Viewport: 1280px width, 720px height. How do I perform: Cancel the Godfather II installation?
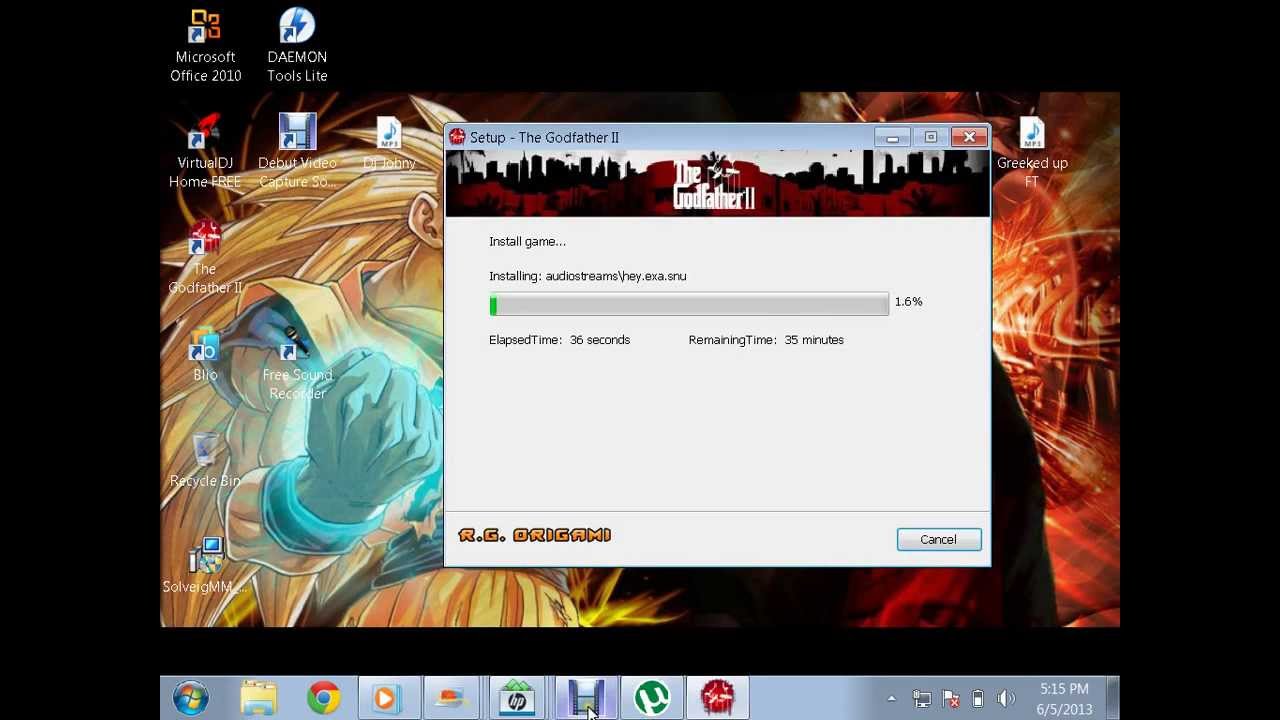pyautogui.click(x=938, y=539)
